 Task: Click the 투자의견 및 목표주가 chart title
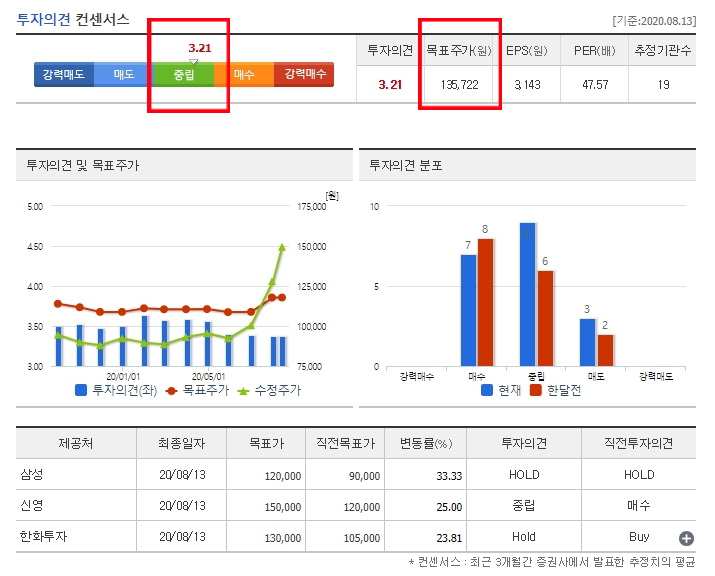(83, 165)
